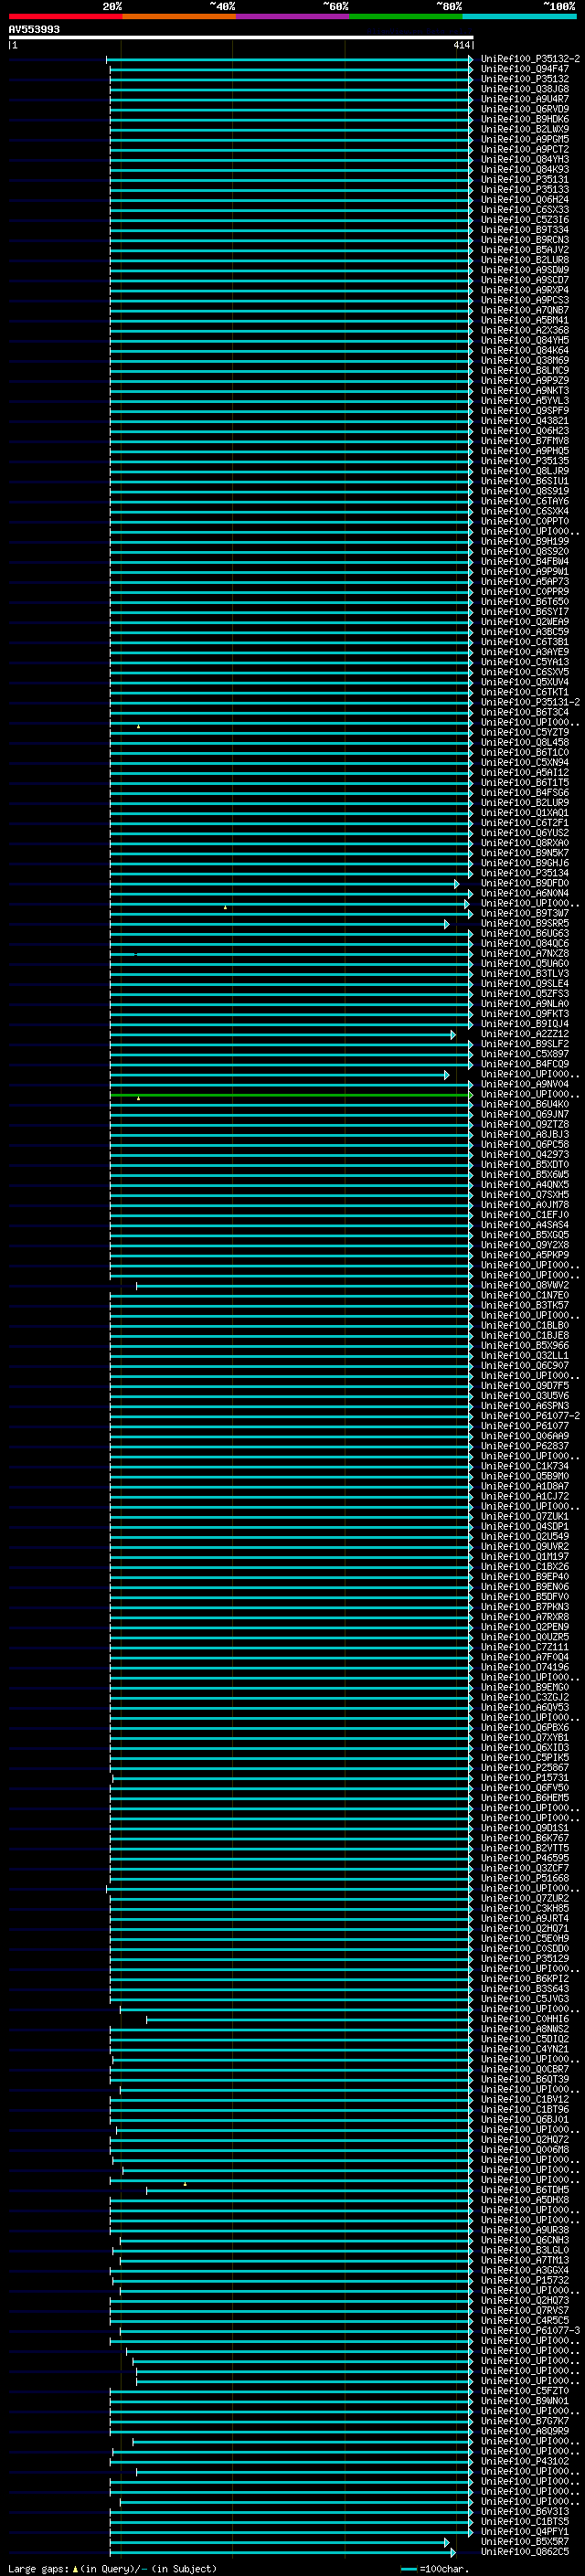Select the UniRef100_B7FMV8 label
Viewport: 585px width, 2576px height.
point(525,441)
